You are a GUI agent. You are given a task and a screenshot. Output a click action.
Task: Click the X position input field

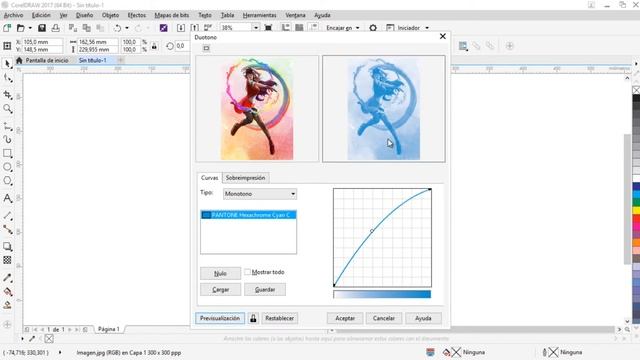pos(42,42)
